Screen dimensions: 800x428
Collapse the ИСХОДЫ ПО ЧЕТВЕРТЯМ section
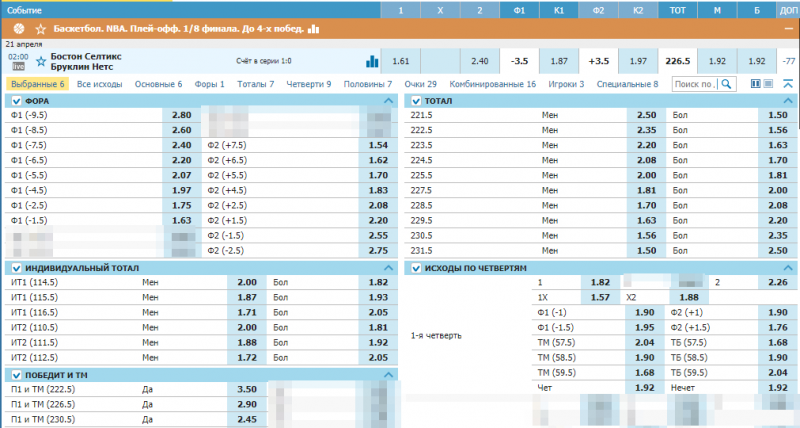(787, 268)
